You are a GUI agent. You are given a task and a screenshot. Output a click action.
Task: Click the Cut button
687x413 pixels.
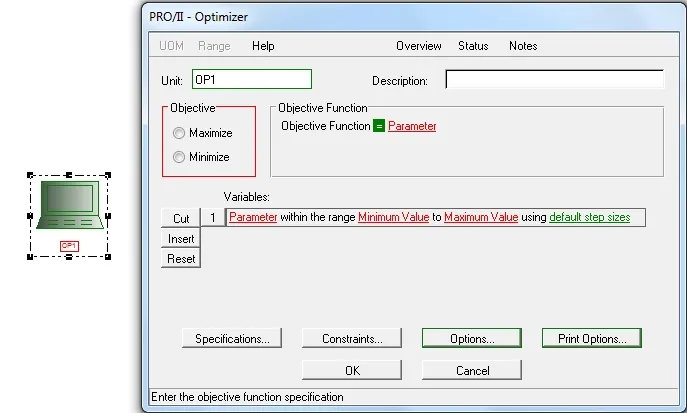pyautogui.click(x=181, y=218)
